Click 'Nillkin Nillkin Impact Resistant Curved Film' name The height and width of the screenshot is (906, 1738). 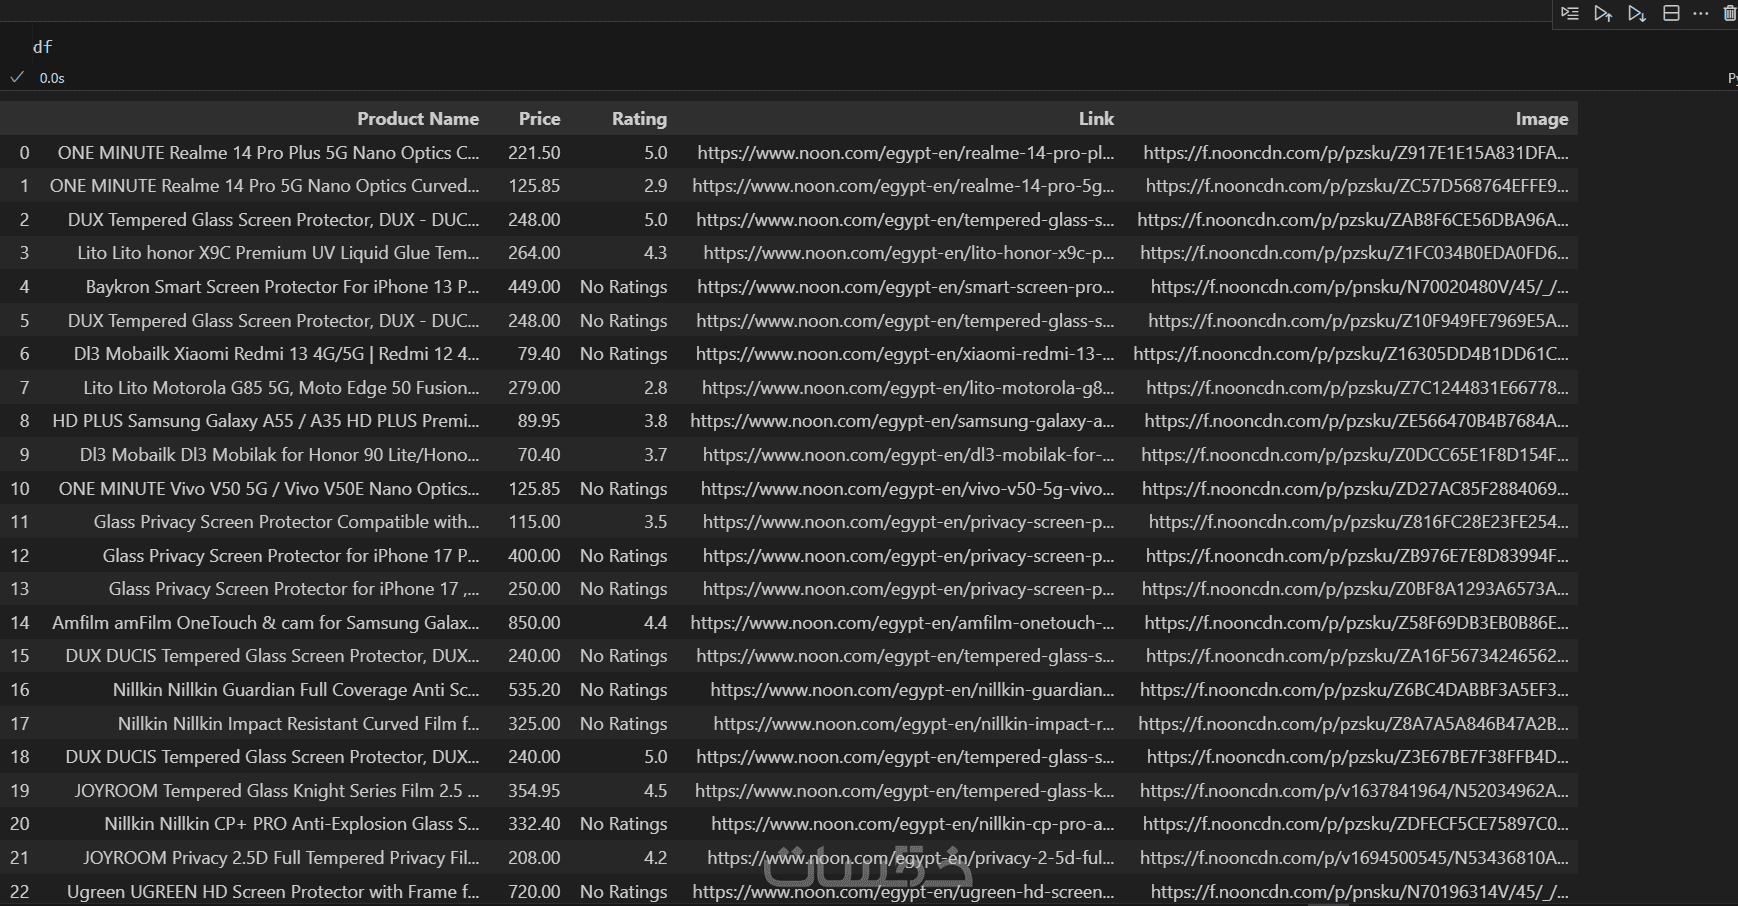tap(298, 724)
